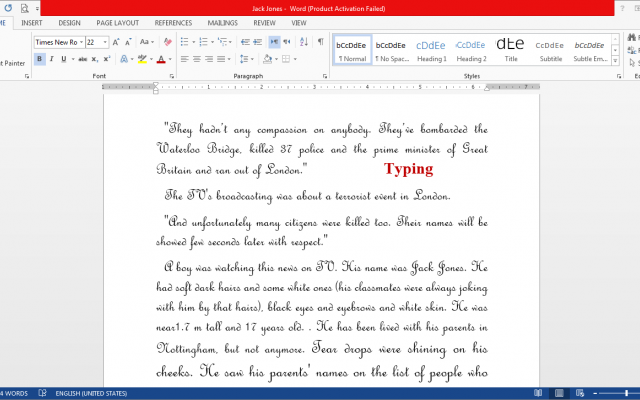Expand the Styles gallery more button
The image size is (640, 400).
(x=616, y=61)
